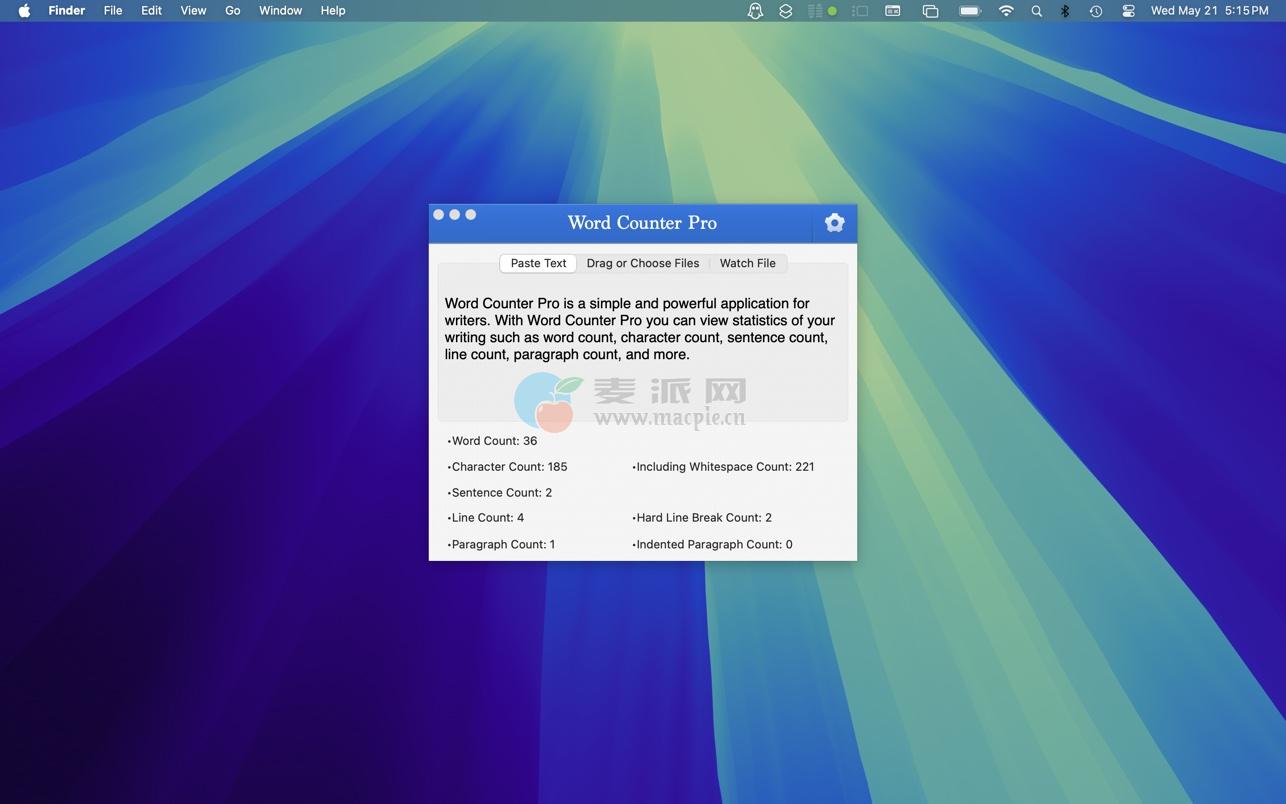The image size is (1286, 804).
Task: Open Stage Manager overlapping windows icon
Action: pyautogui.click(x=930, y=11)
